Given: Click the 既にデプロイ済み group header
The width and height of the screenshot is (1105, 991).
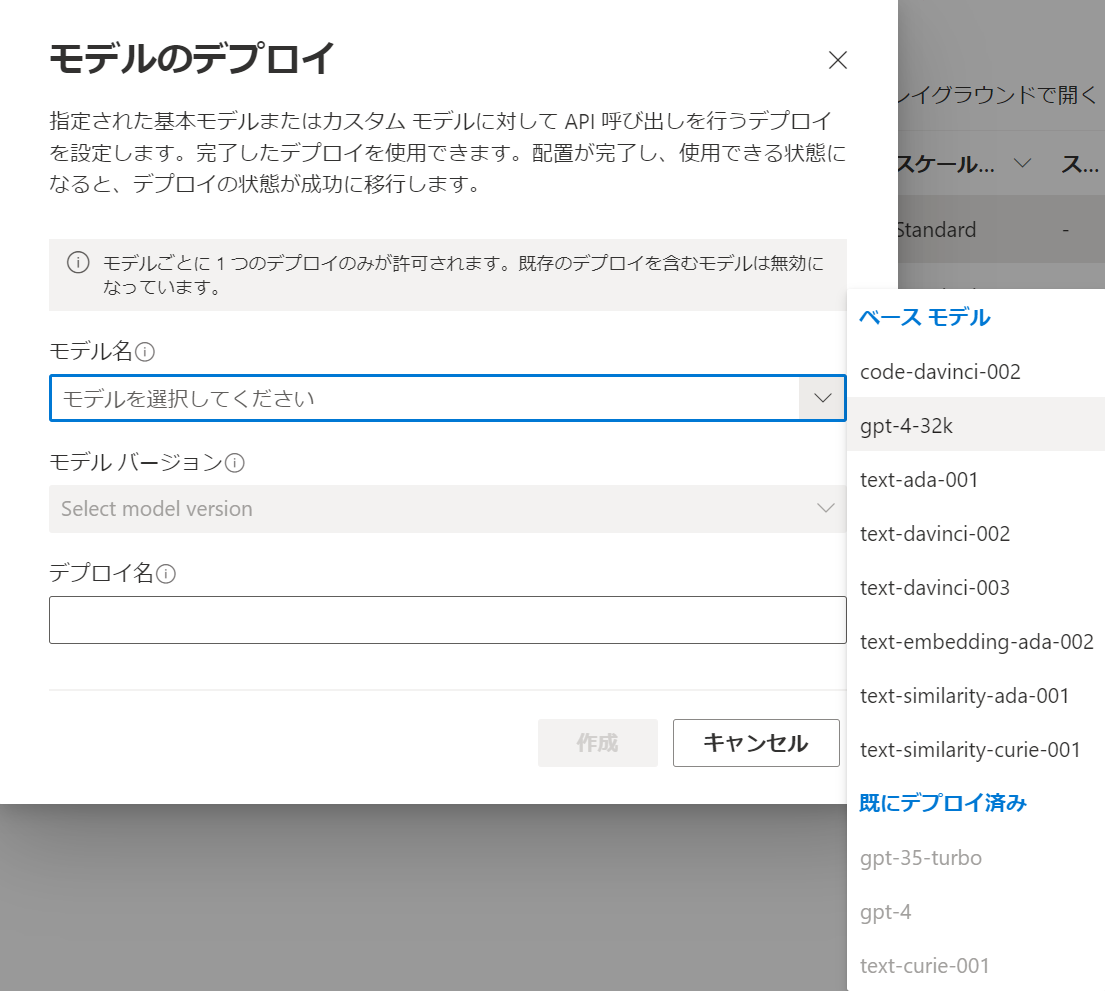Looking at the screenshot, I should (x=942, y=803).
